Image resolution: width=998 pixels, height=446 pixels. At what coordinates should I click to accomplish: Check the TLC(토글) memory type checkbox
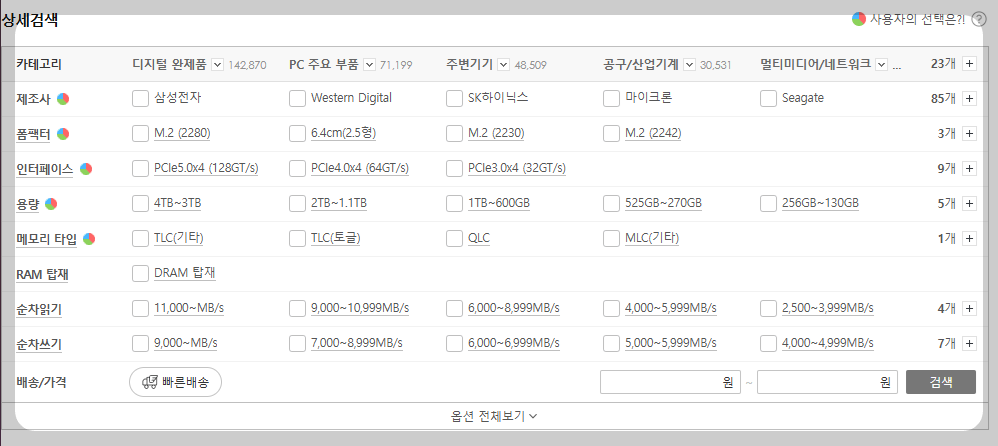(x=297, y=239)
